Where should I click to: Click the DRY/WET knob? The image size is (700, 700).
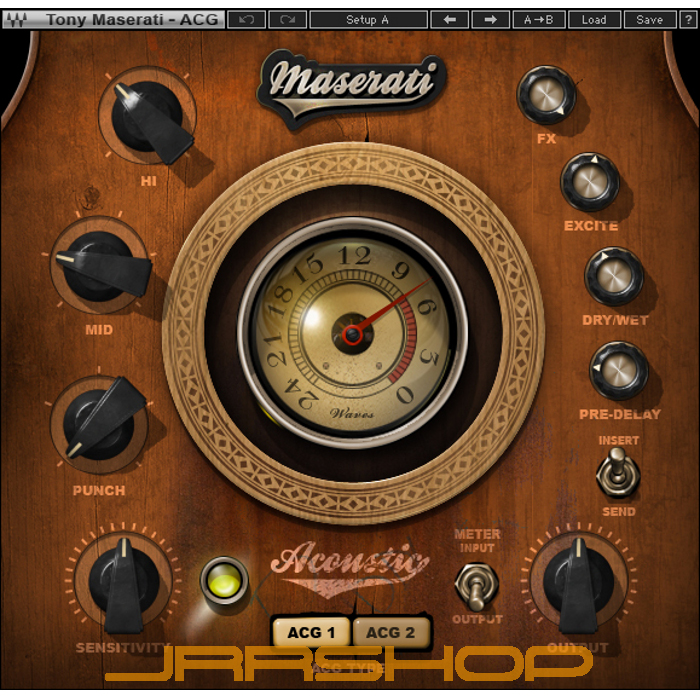pos(614,276)
